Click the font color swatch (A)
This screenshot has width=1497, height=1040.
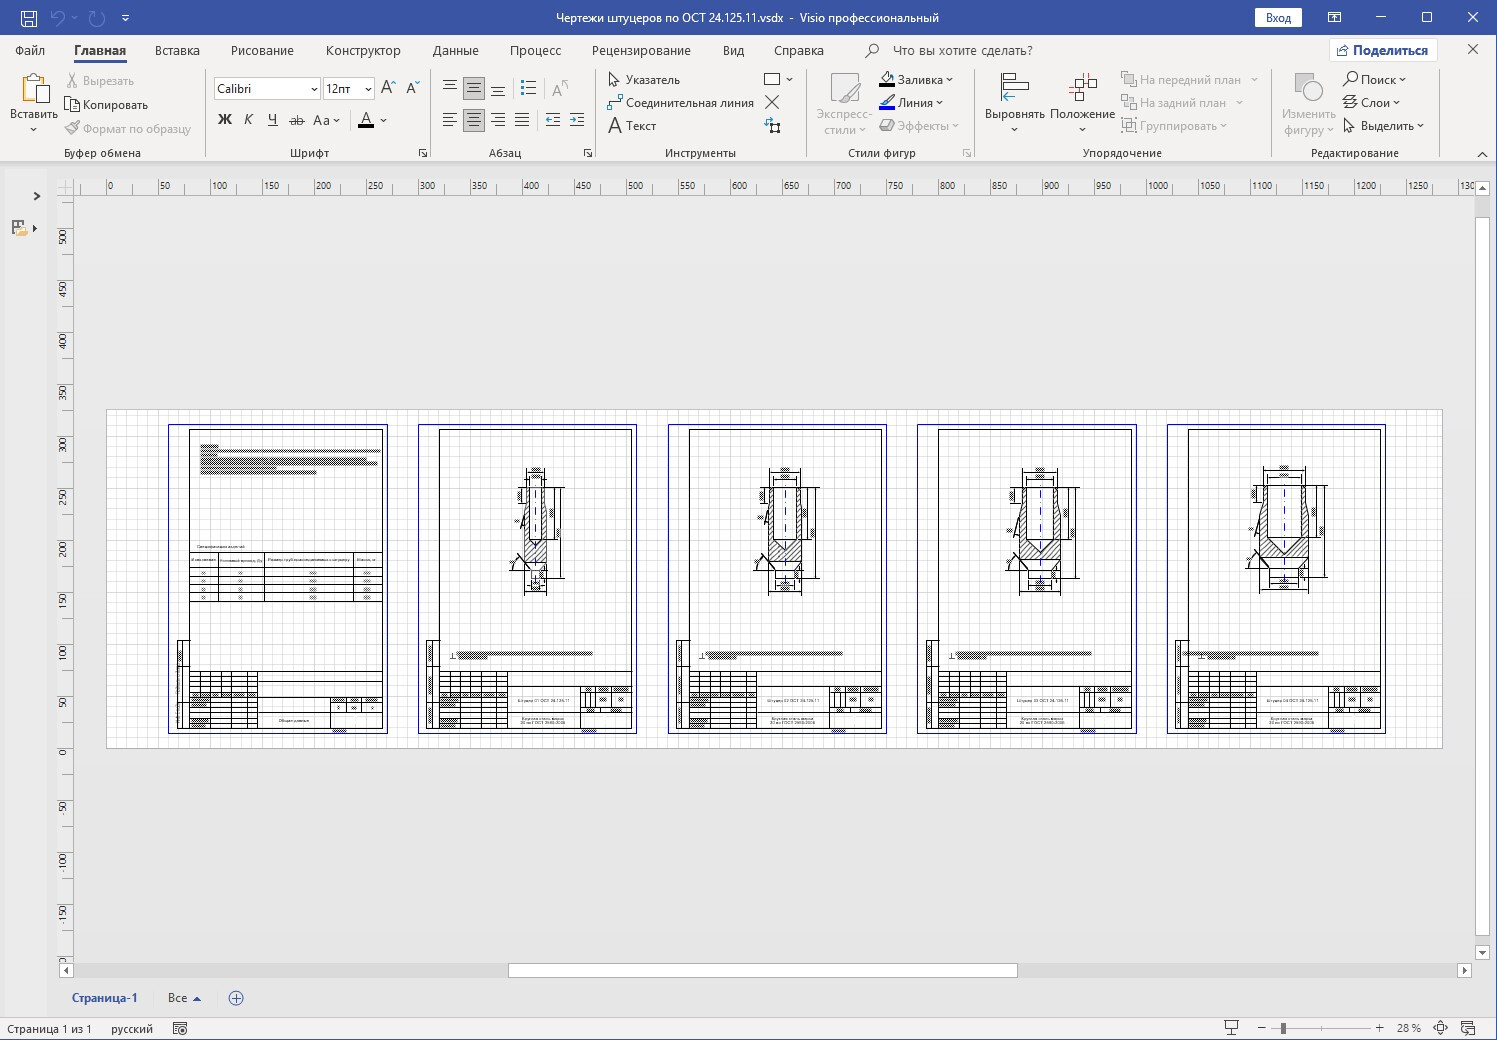pyautogui.click(x=366, y=120)
